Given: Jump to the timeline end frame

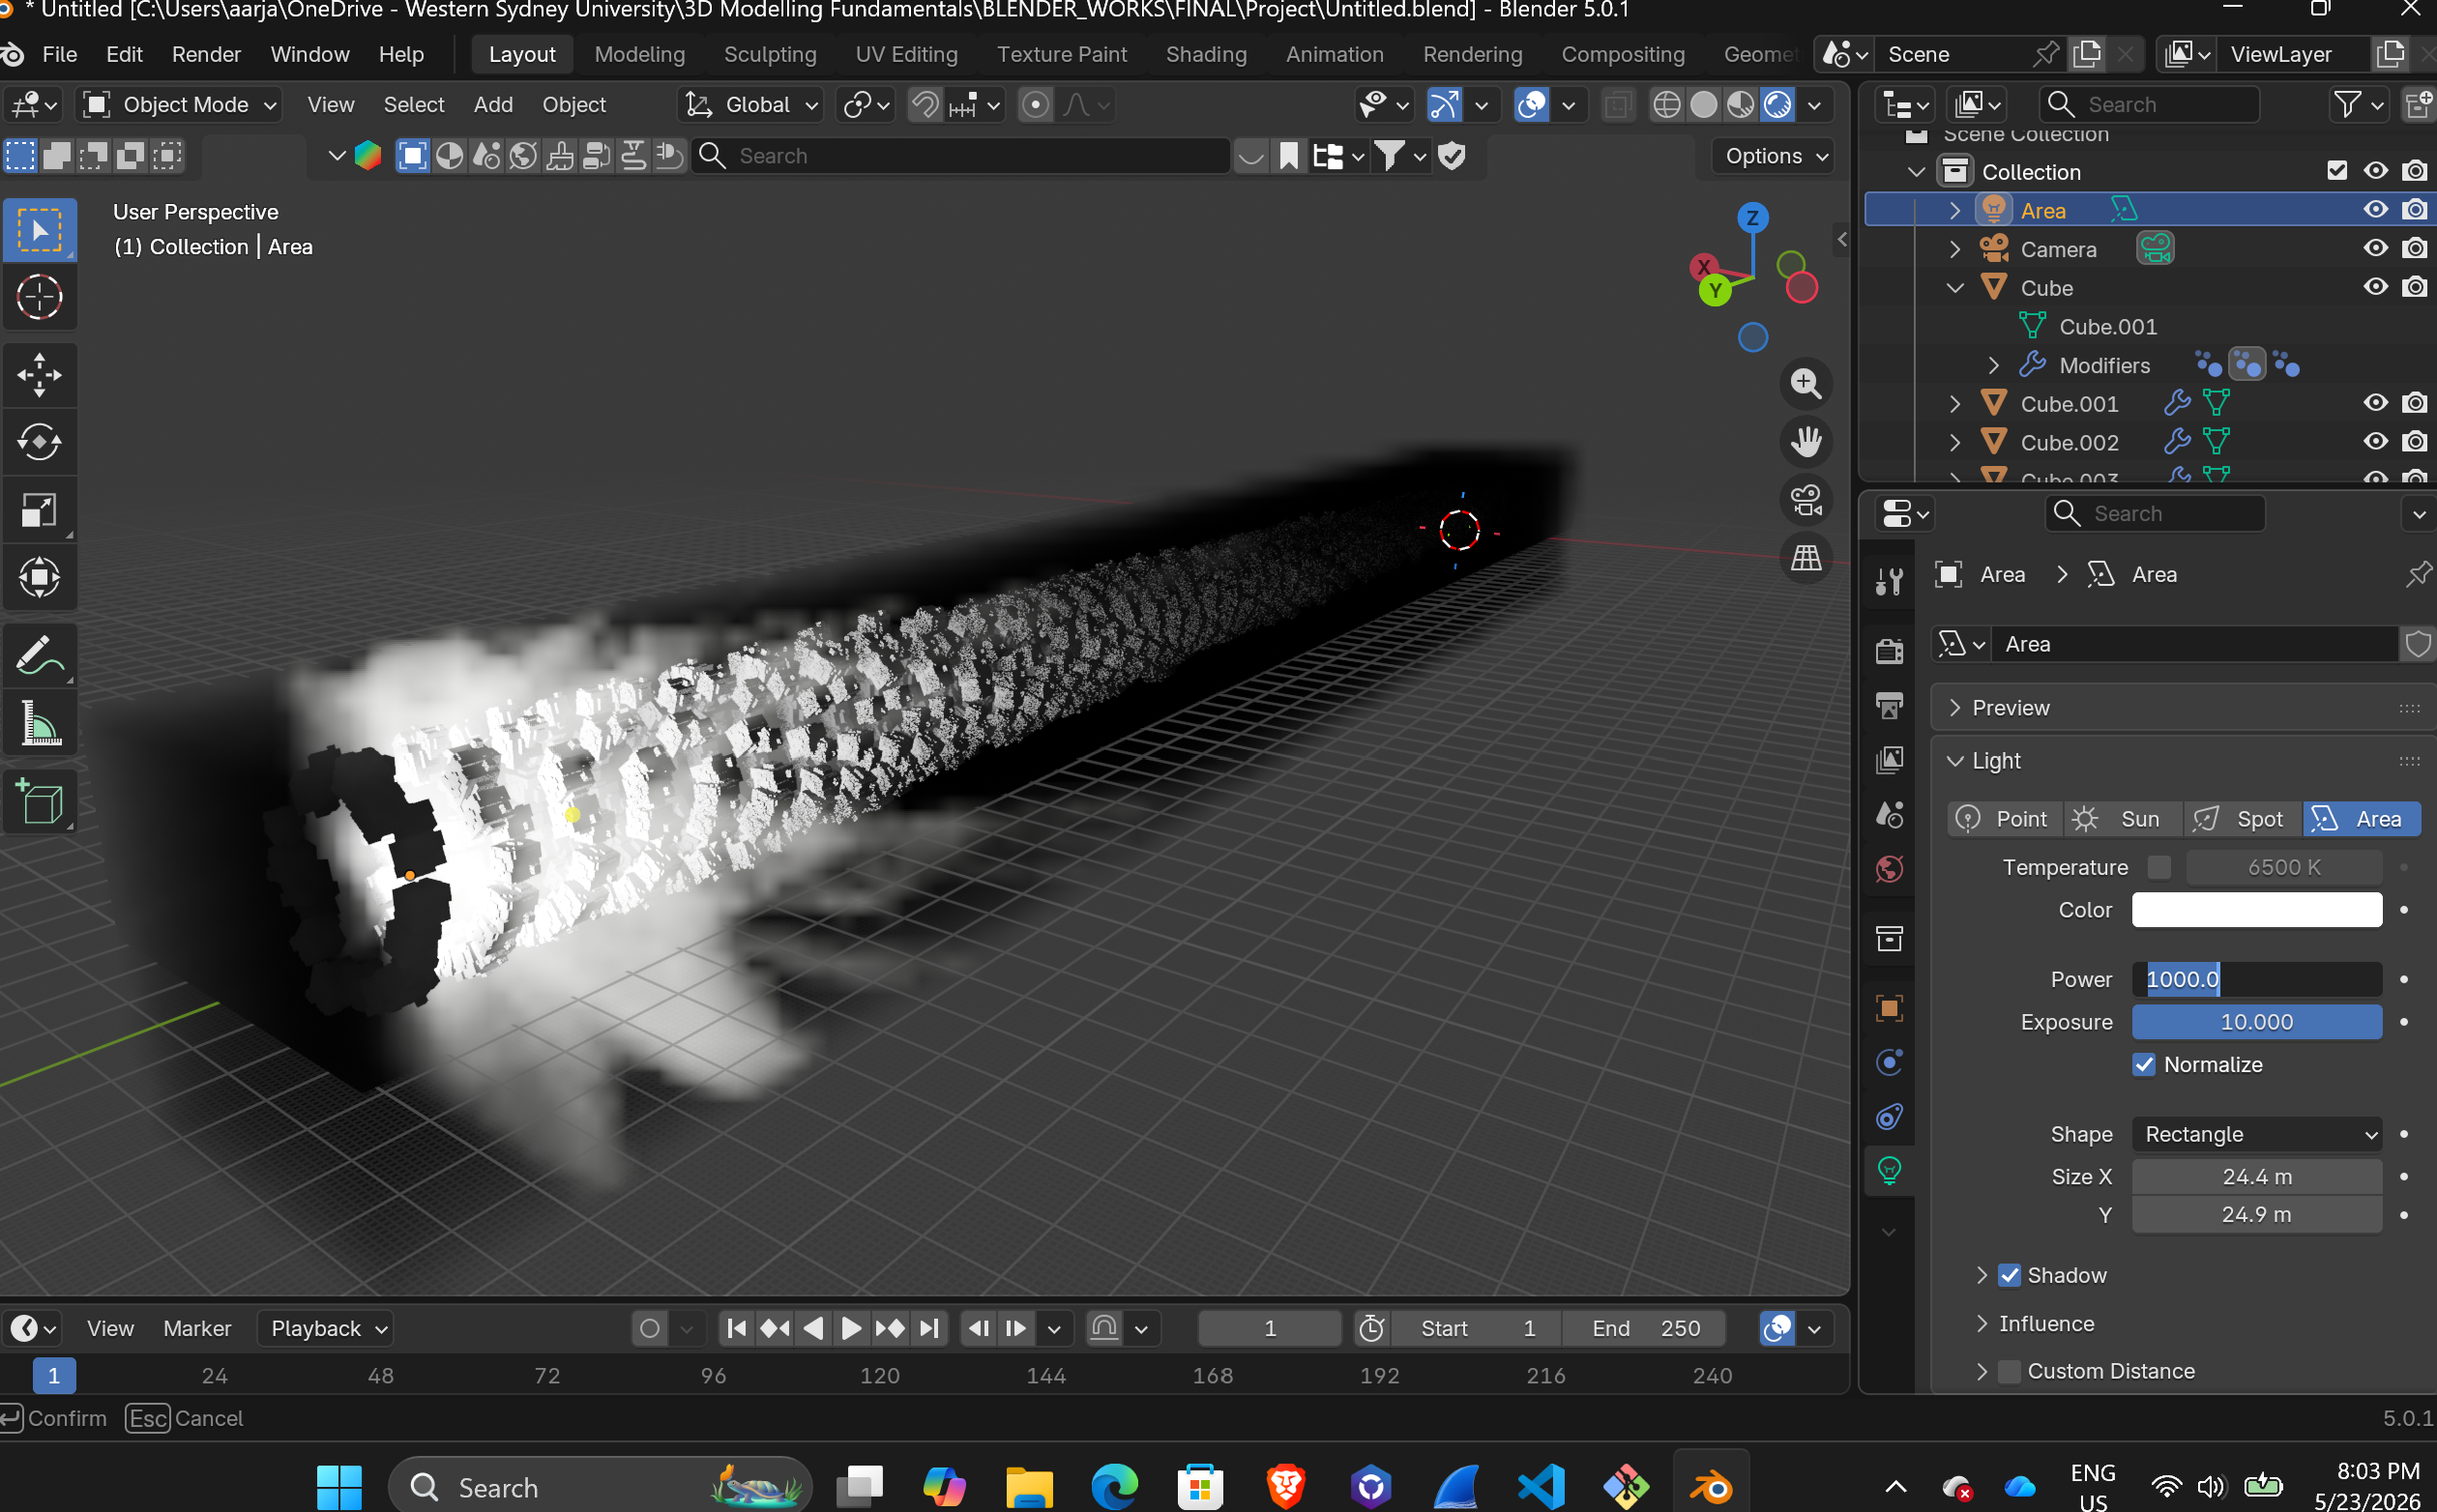Looking at the screenshot, I should point(929,1329).
